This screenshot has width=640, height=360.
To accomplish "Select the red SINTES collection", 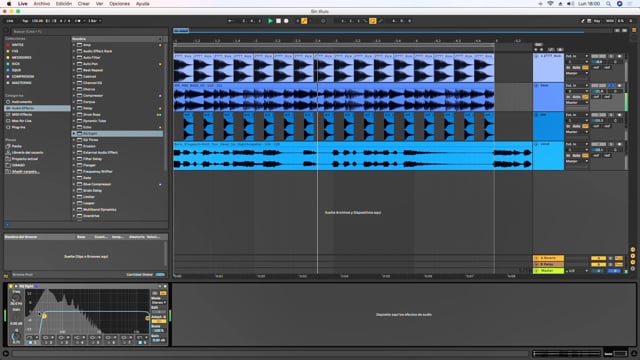I will coord(18,45).
